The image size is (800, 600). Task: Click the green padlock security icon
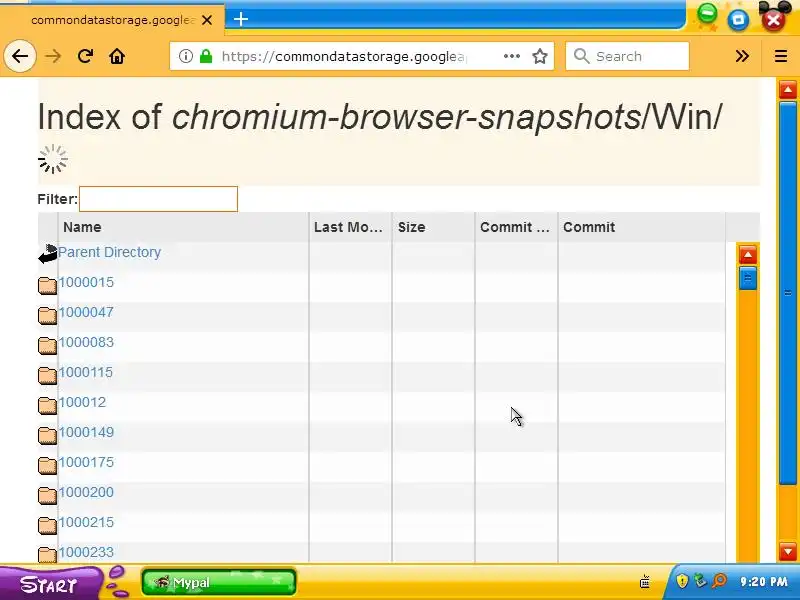206,56
